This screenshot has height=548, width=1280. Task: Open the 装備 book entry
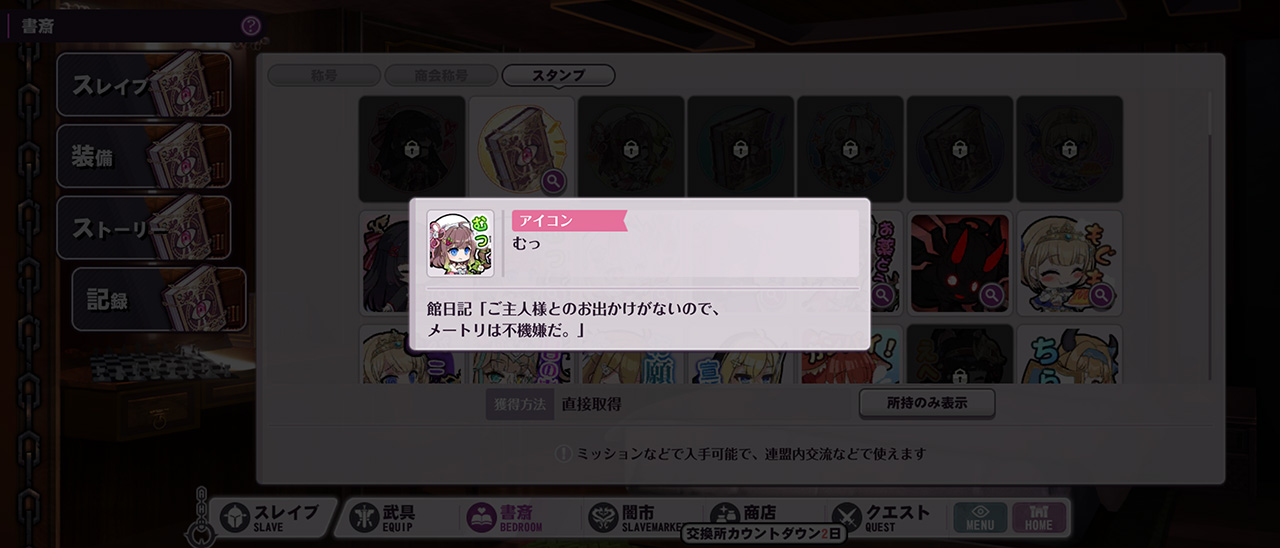point(144,156)
